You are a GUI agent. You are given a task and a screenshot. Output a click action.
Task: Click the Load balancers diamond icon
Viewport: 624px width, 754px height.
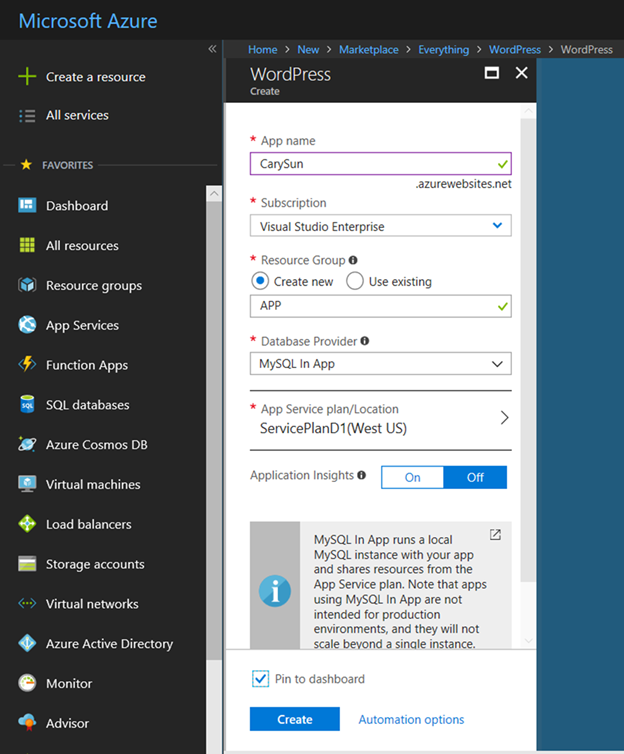click(x=27, y=524)
